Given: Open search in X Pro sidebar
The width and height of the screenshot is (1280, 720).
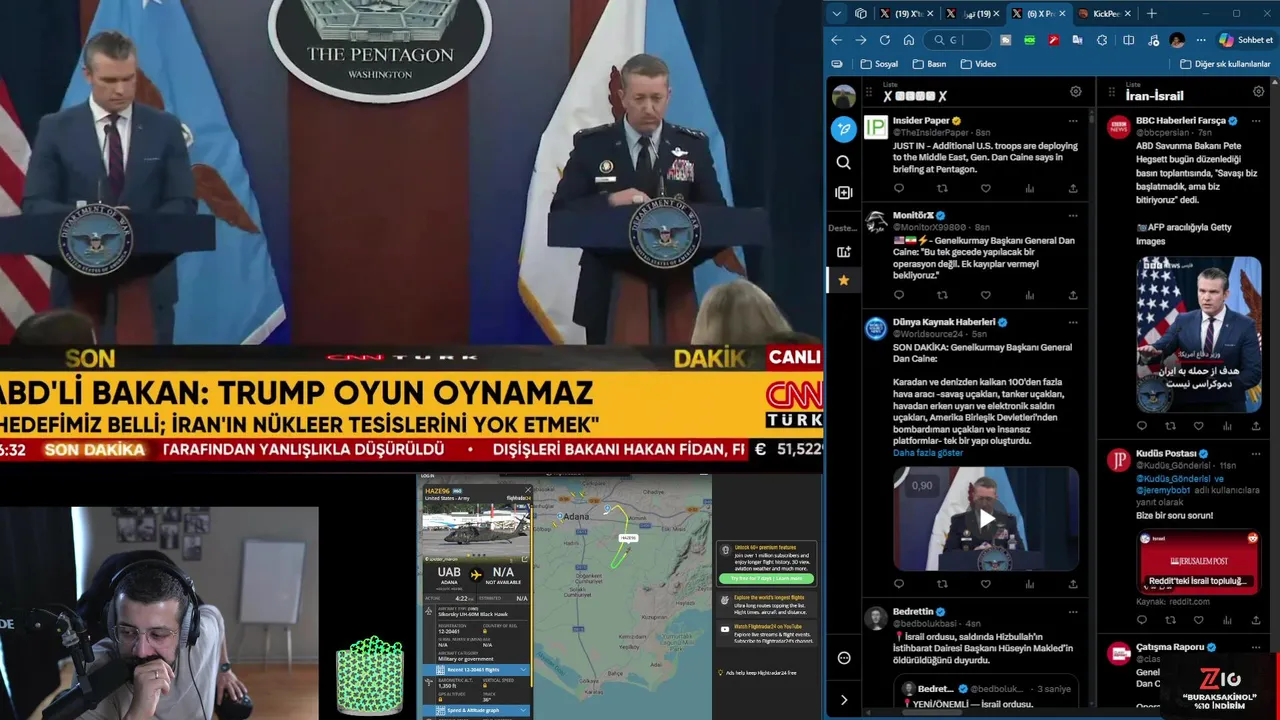Looking at the screenshot, I should 843,162.
